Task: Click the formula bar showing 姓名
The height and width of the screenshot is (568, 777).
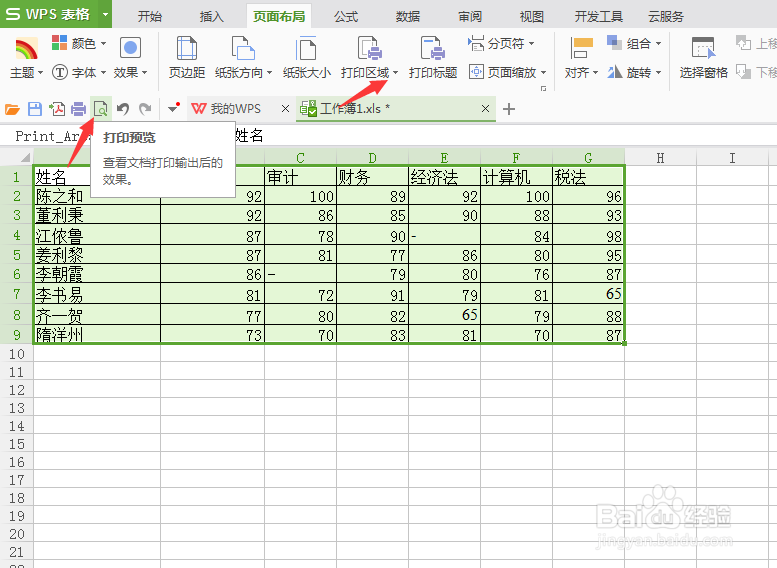Action: pyautogui.click(x=504, y=135)
